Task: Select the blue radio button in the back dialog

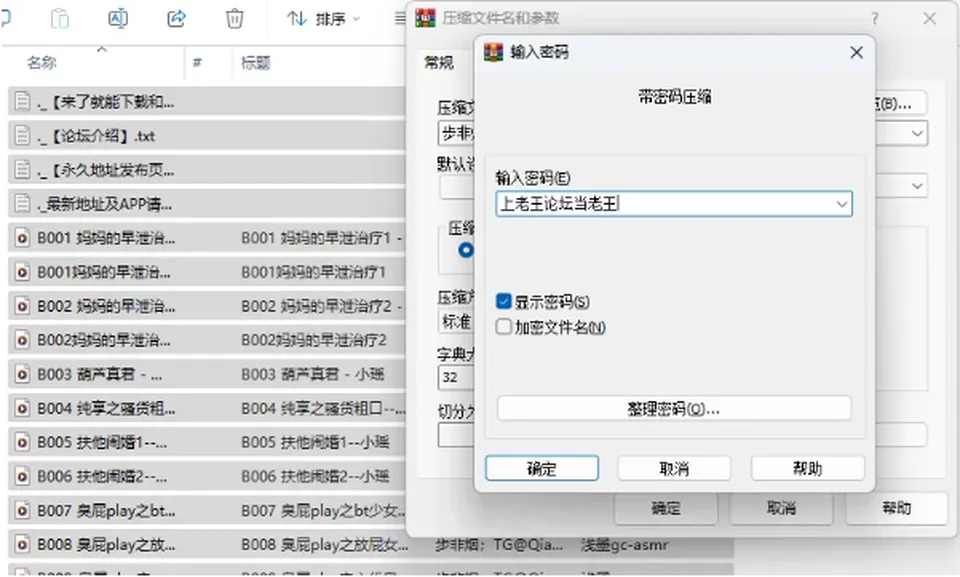Action: 466,250
